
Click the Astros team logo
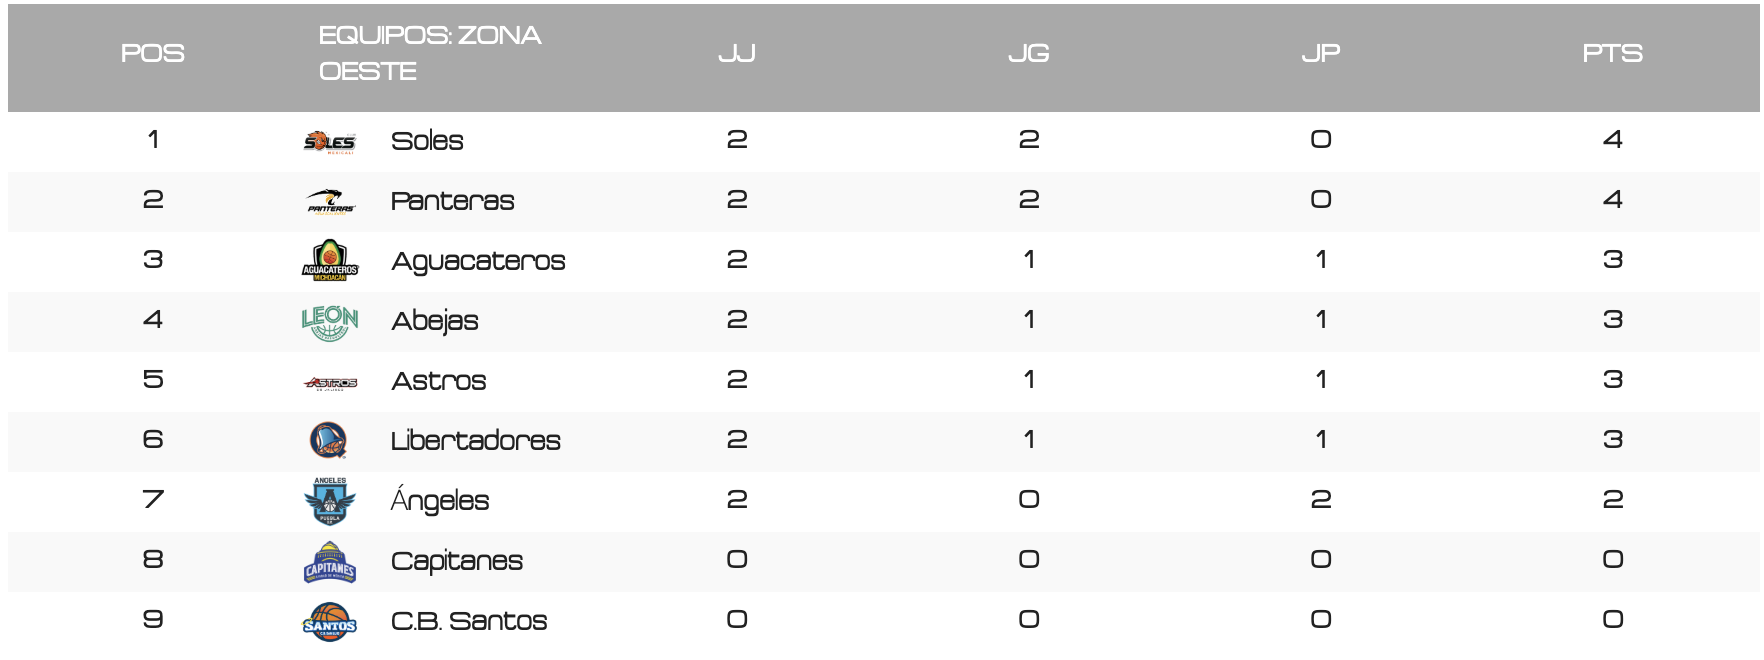330,382
